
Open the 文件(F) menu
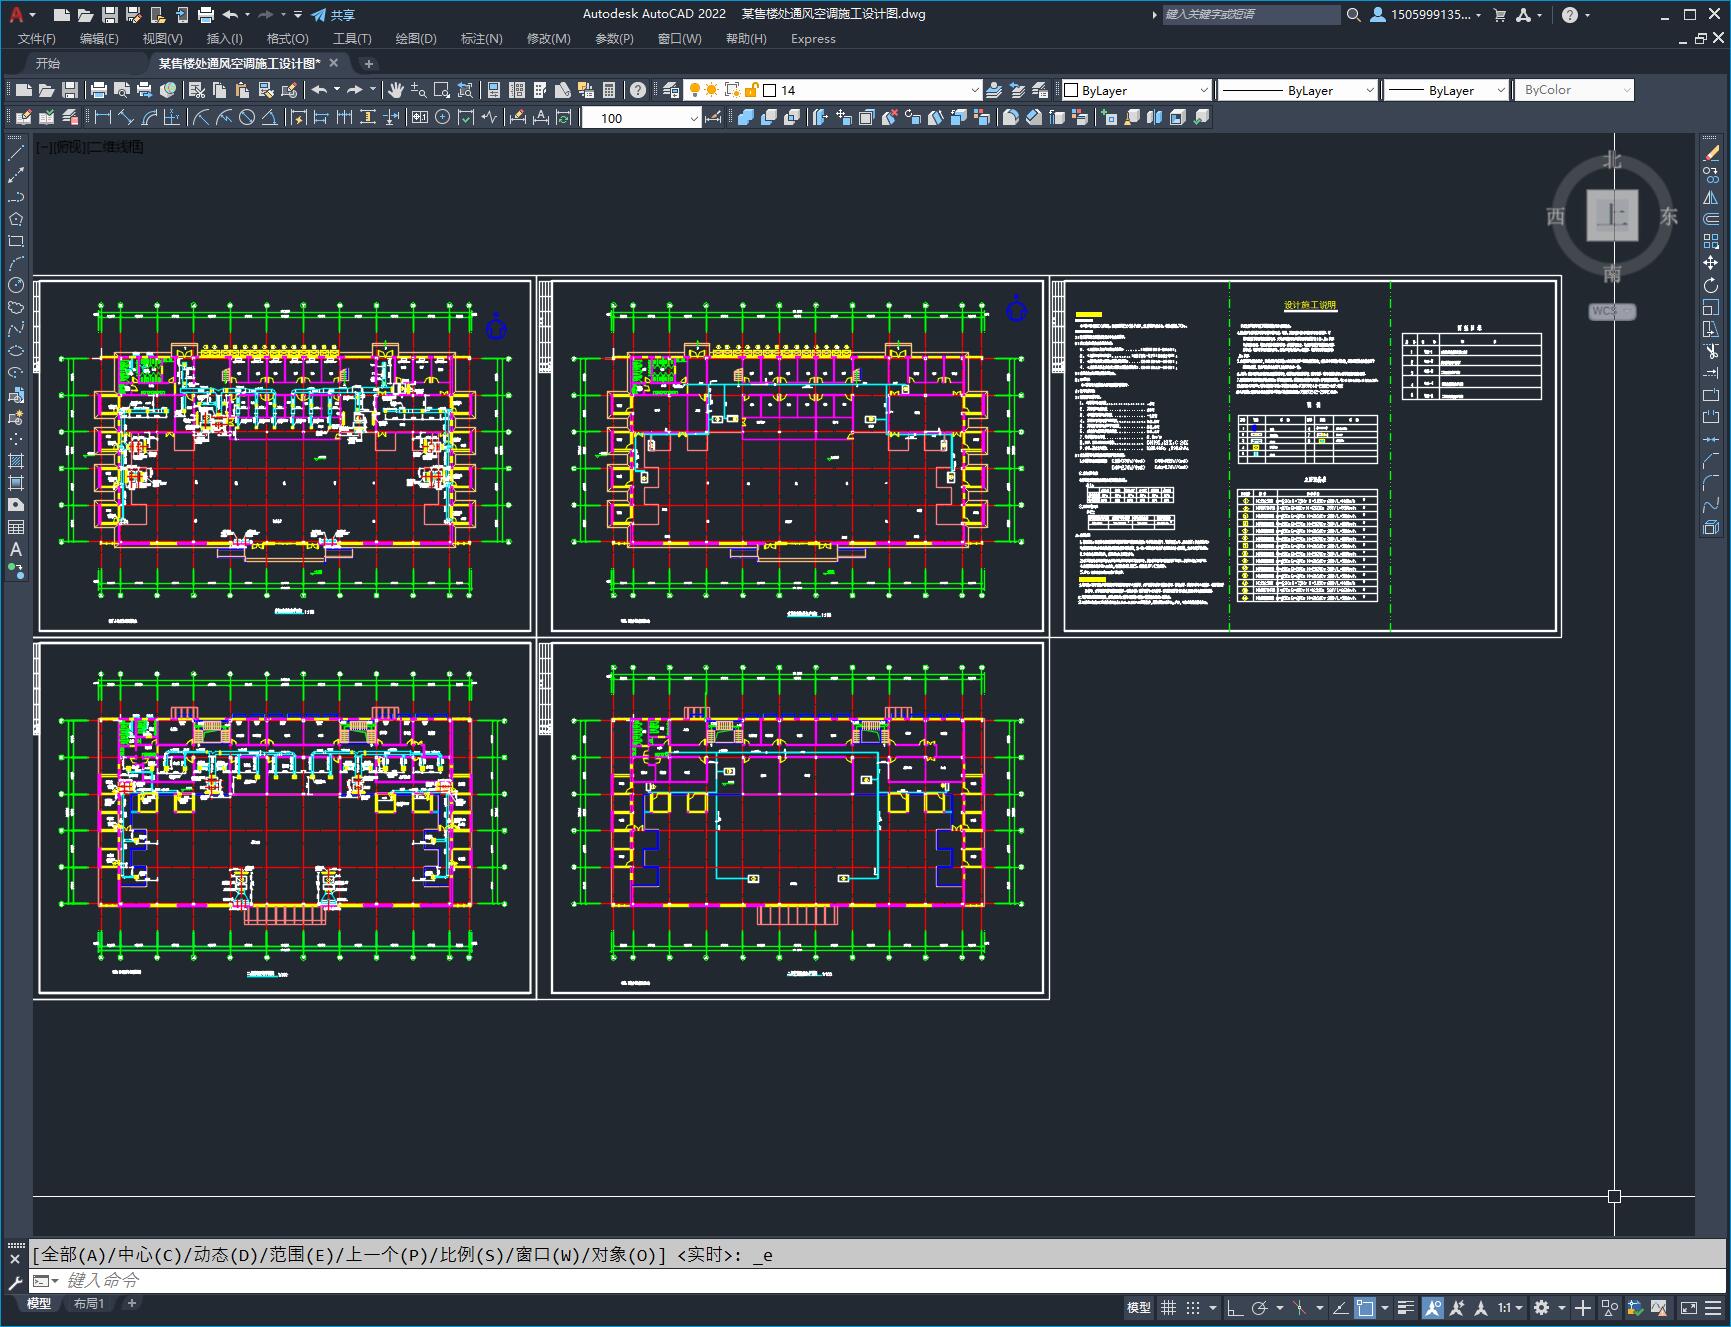click(x=37, y=39)
